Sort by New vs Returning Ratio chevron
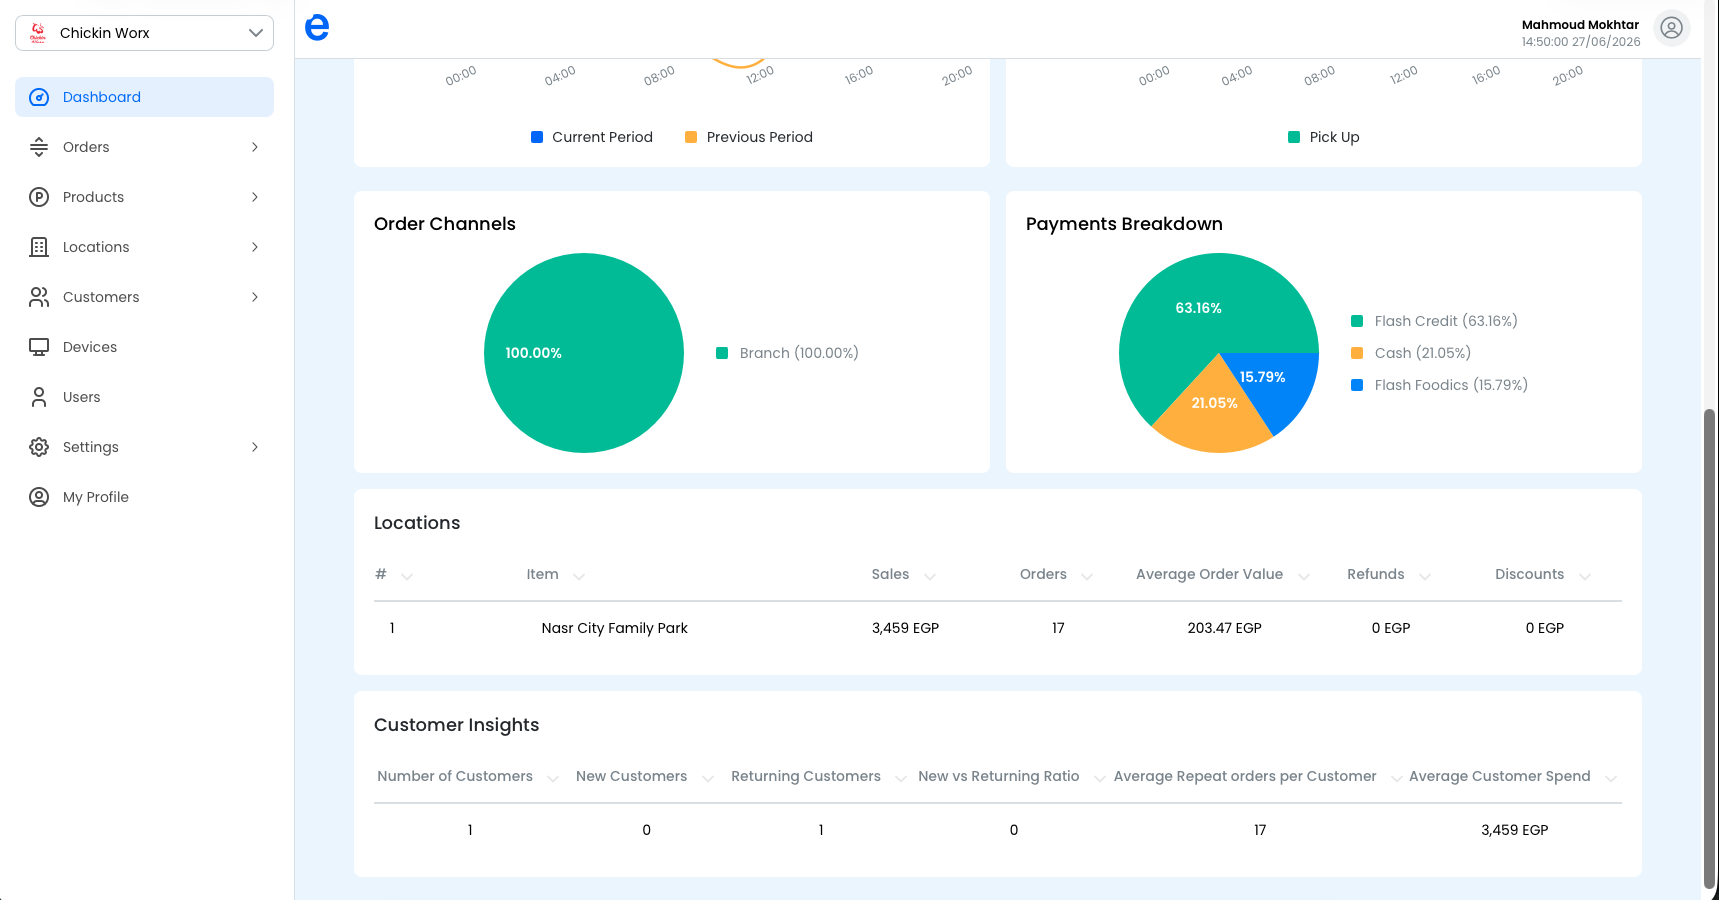The height and width of the screenshot is (900, 1719). 1100,778
